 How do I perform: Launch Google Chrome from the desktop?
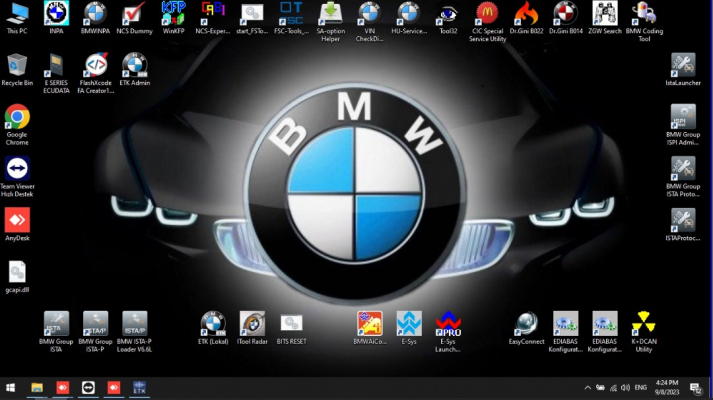[x=17, y=118]
